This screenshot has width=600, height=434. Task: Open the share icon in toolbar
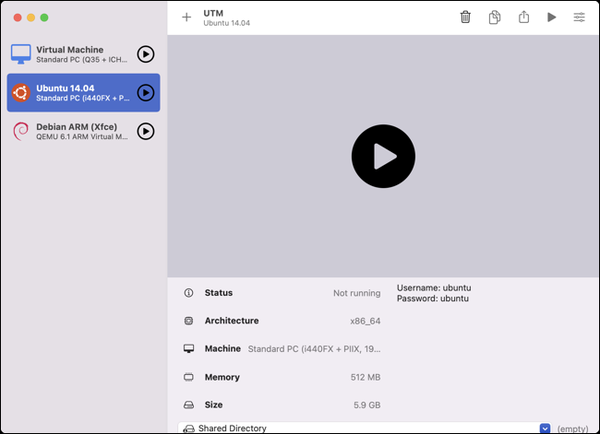point(523,17)
